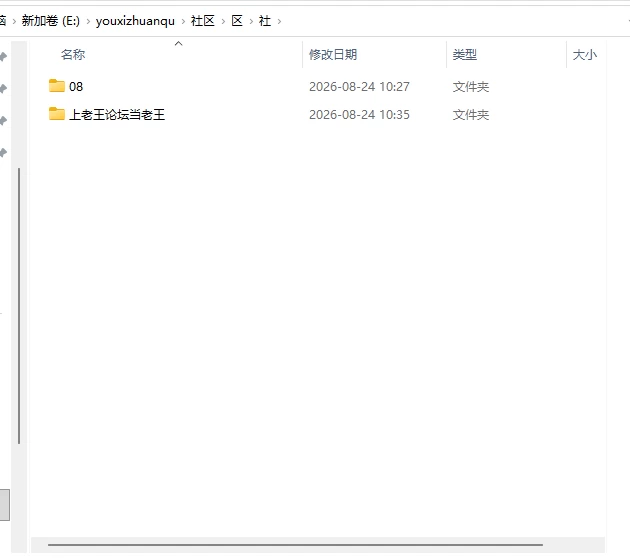Viewport: 630px width, 558px height.
Task: Expand chevron after 新加卷 (E:)
Action: [88, 21]
